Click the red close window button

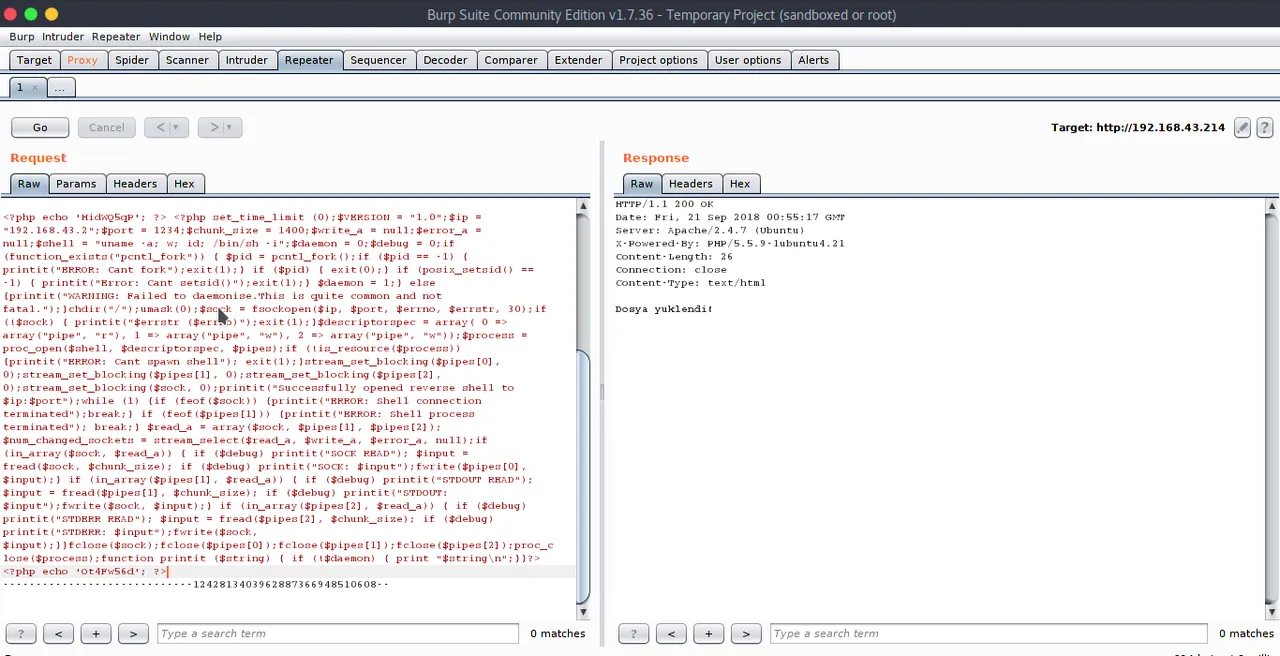click(11, 14)
